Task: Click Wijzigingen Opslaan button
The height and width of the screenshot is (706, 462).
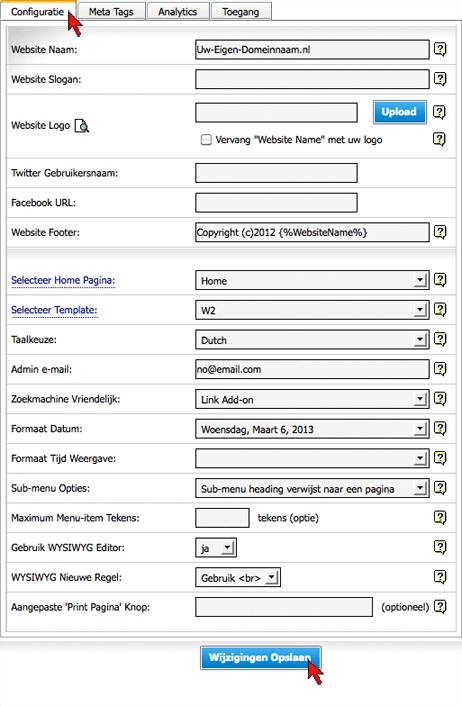Action: pyautogui.click(x=260, y=657)
